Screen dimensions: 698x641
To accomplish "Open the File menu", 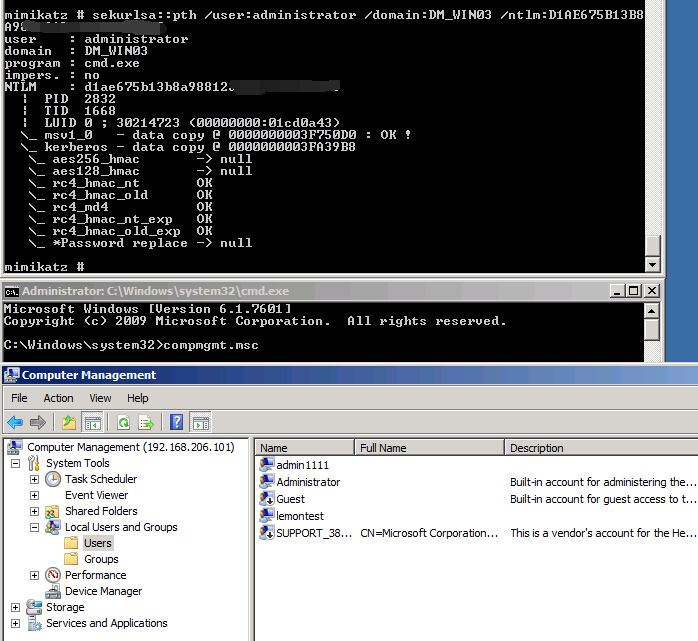I will click(19, 398).
